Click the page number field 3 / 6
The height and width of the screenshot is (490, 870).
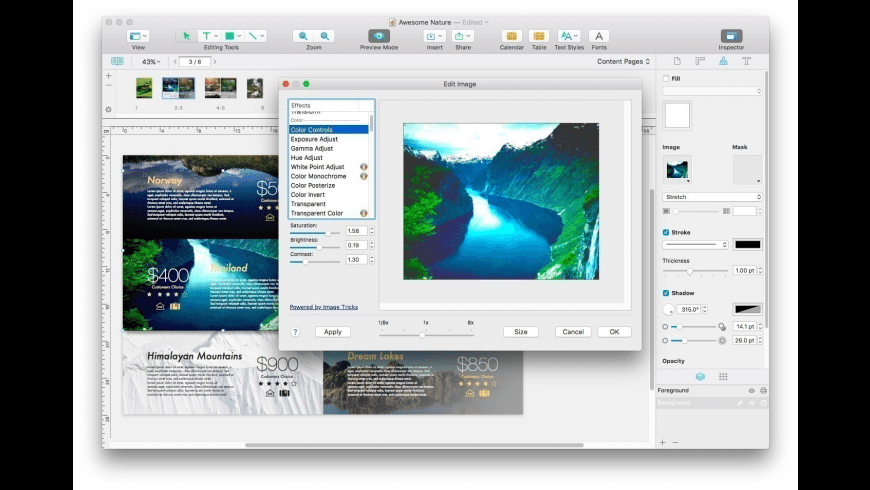coord(195,62)
